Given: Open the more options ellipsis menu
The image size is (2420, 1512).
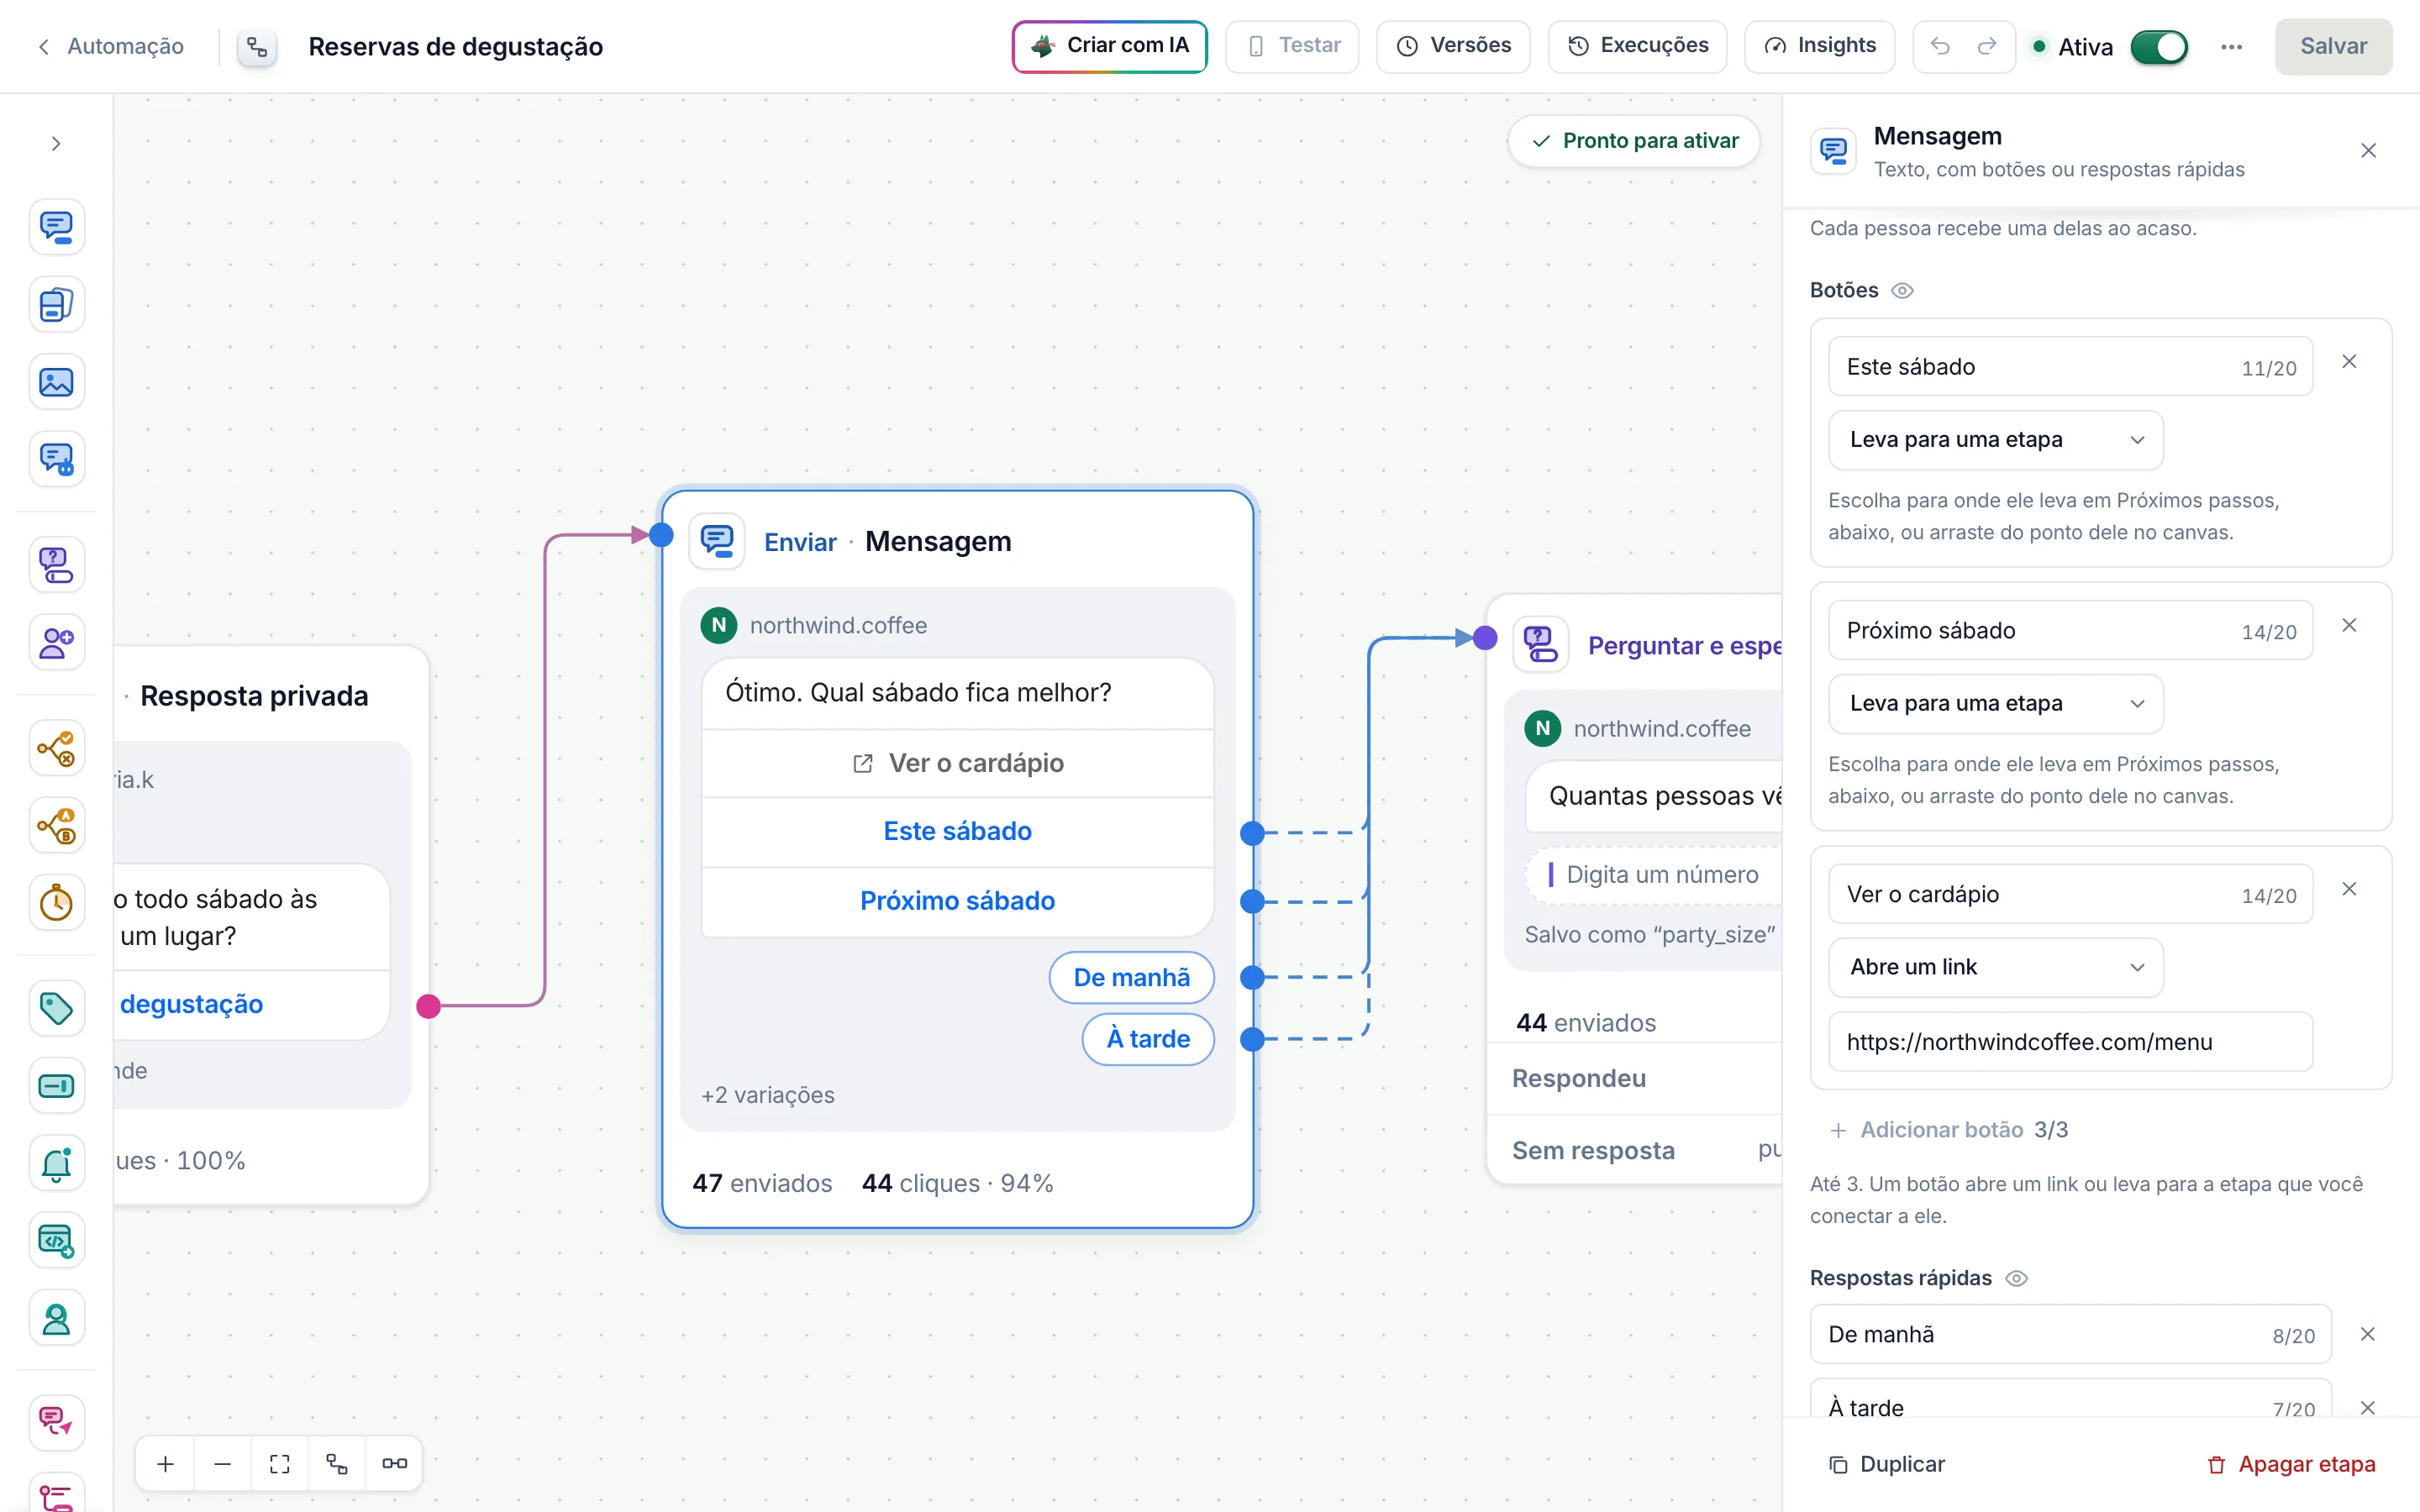Looking at the screenshot, I should [x=2231, y=47].
